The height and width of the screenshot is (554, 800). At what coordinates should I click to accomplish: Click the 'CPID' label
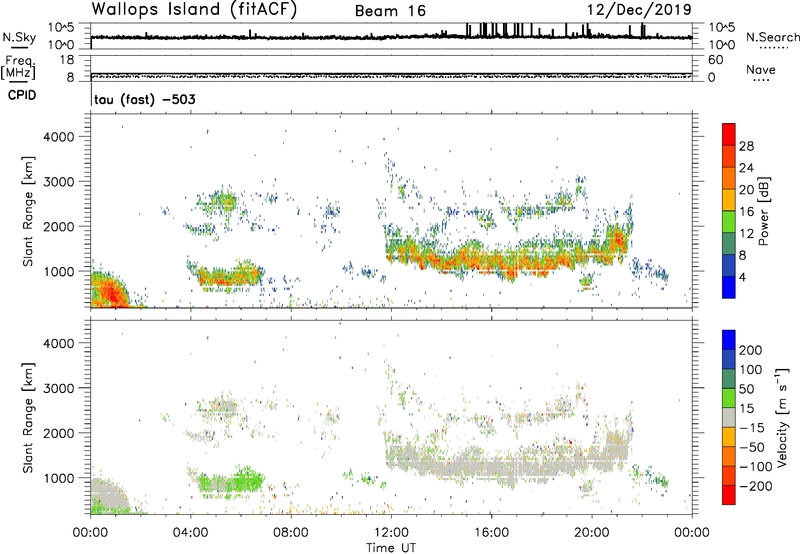click(x=22, y=95)
